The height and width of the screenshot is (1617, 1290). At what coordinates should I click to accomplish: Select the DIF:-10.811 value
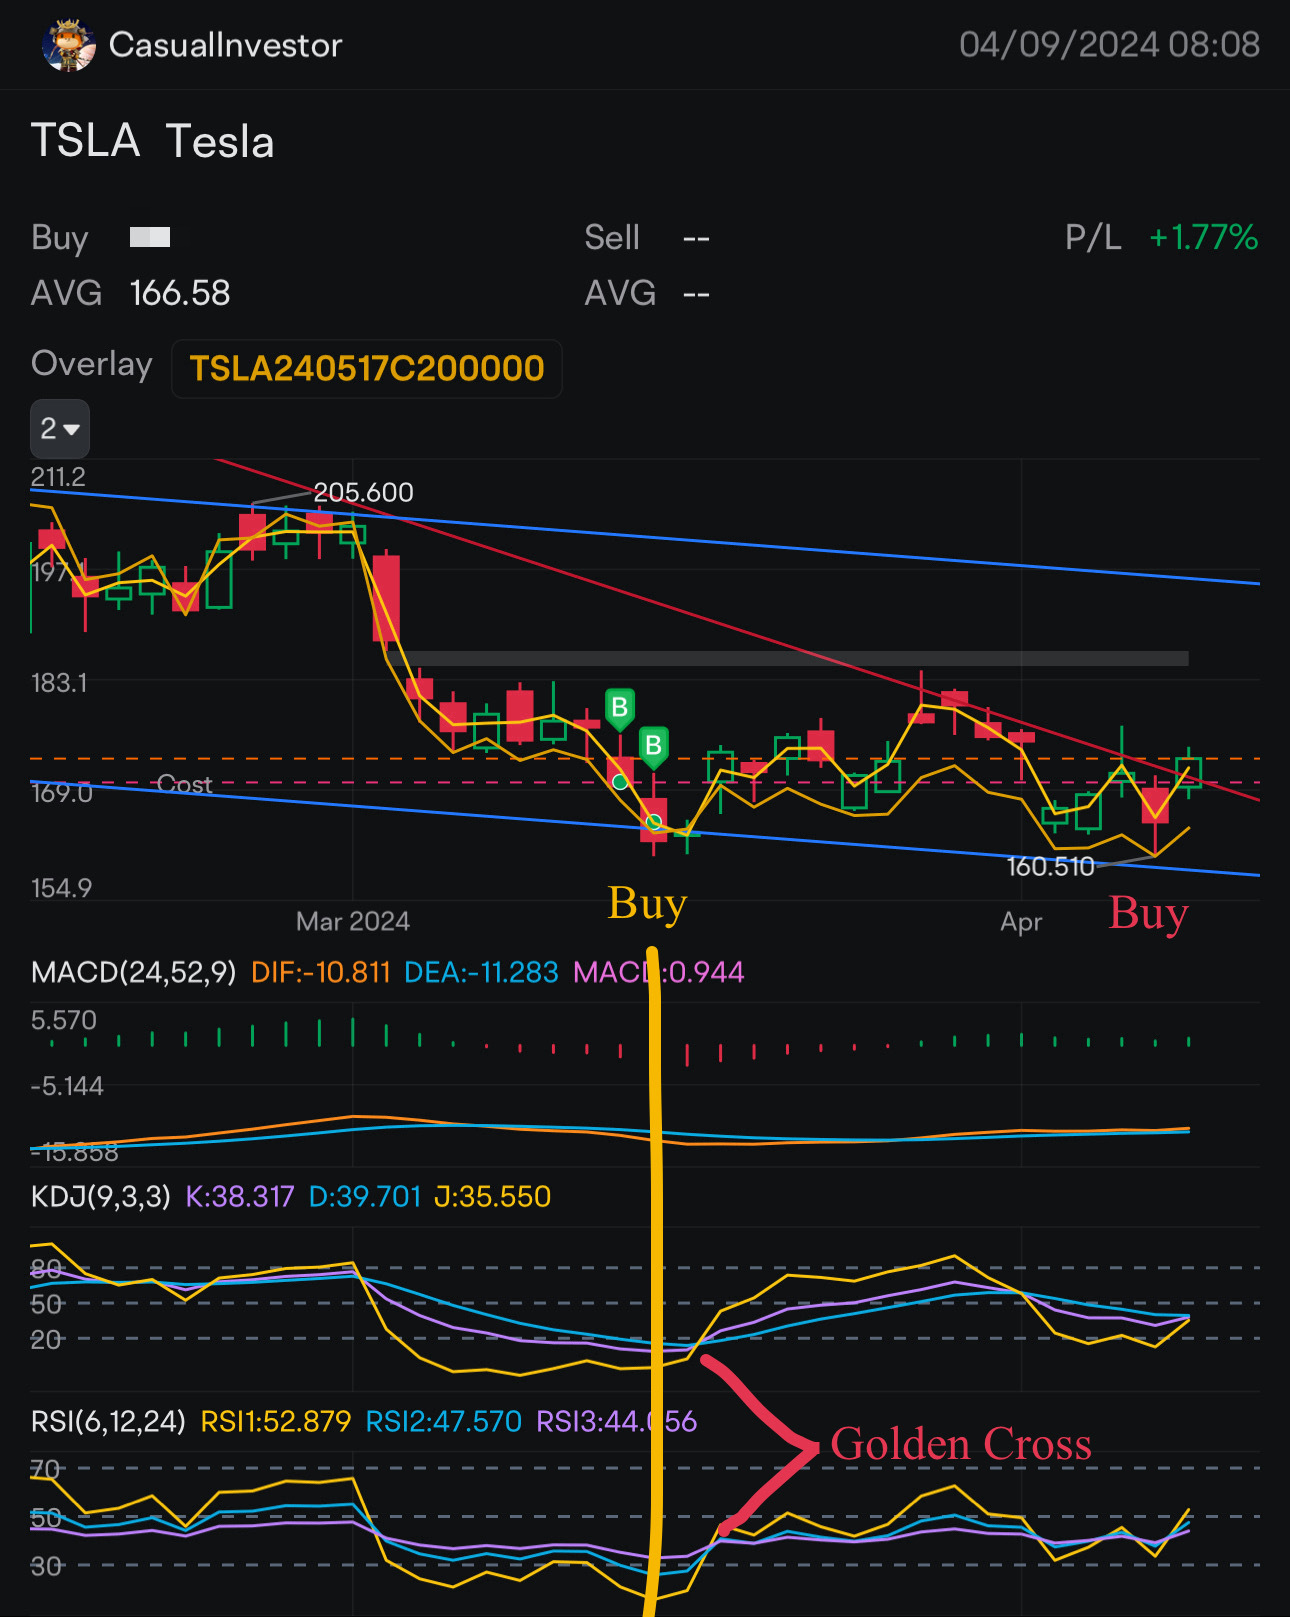click(321, 972)
